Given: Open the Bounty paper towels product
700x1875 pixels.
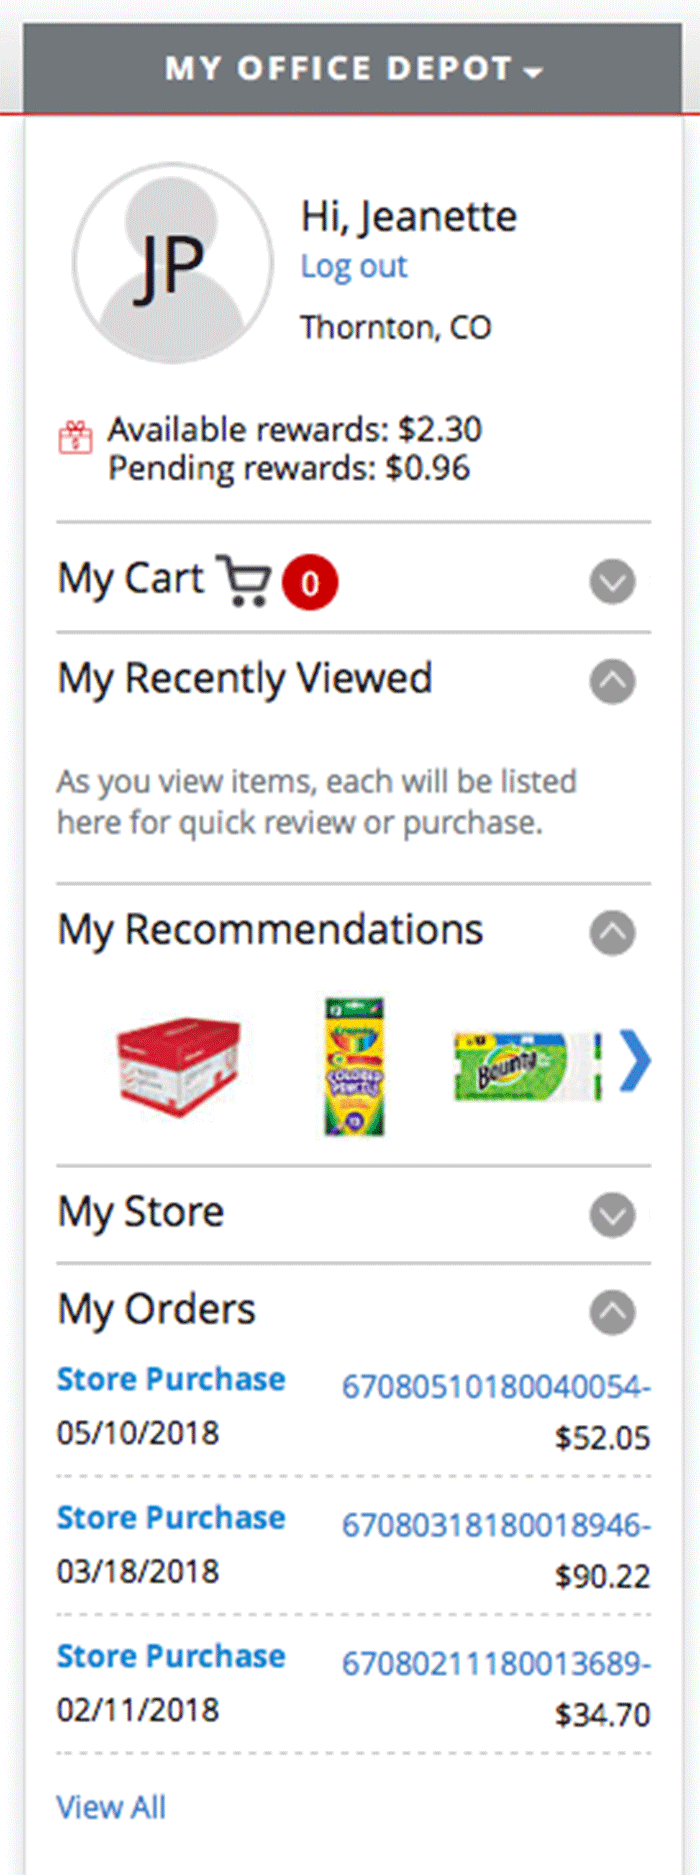Looking at the screenshot, I should point(526,1066).
